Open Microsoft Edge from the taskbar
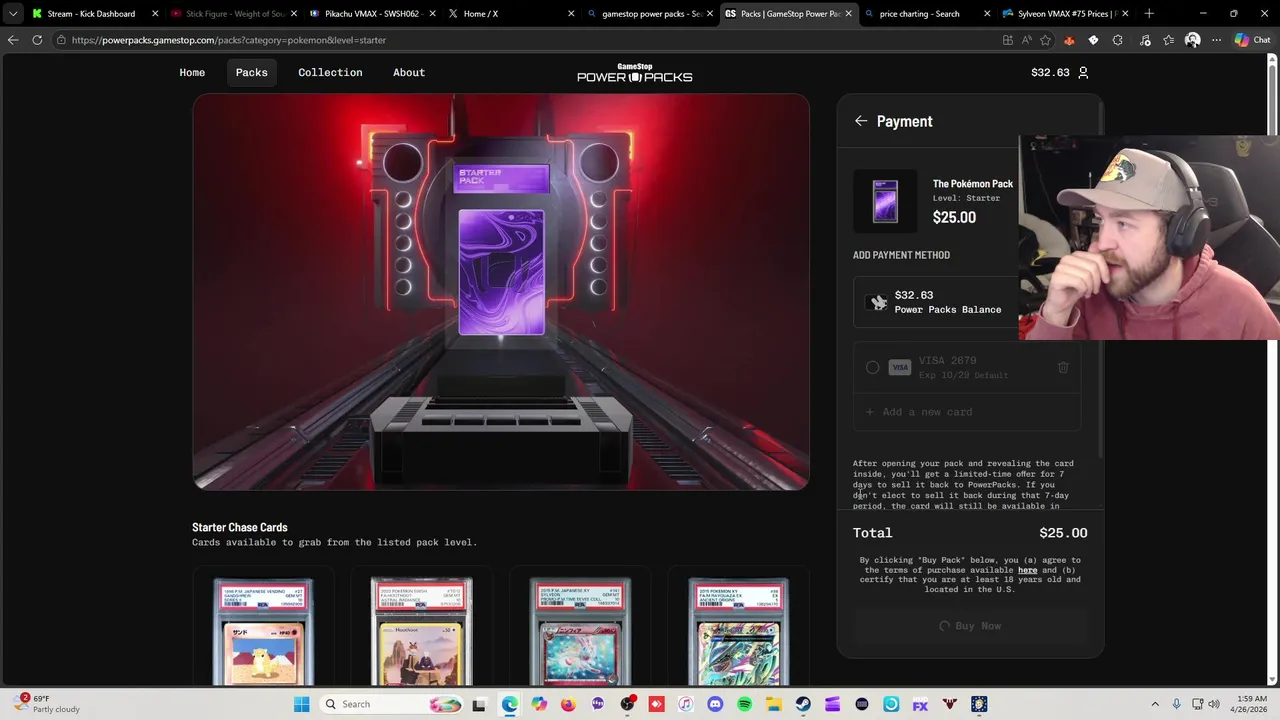 point(509,704)
